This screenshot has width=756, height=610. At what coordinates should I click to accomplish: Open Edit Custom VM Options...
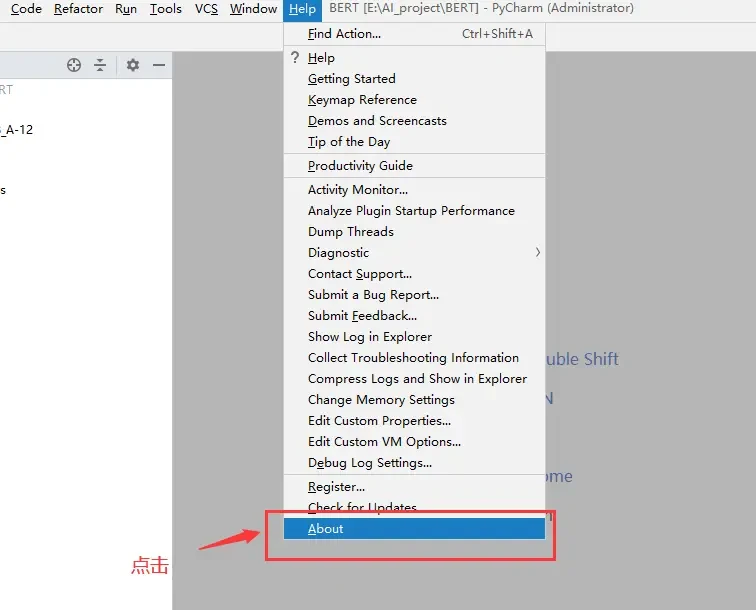point(384,442)
